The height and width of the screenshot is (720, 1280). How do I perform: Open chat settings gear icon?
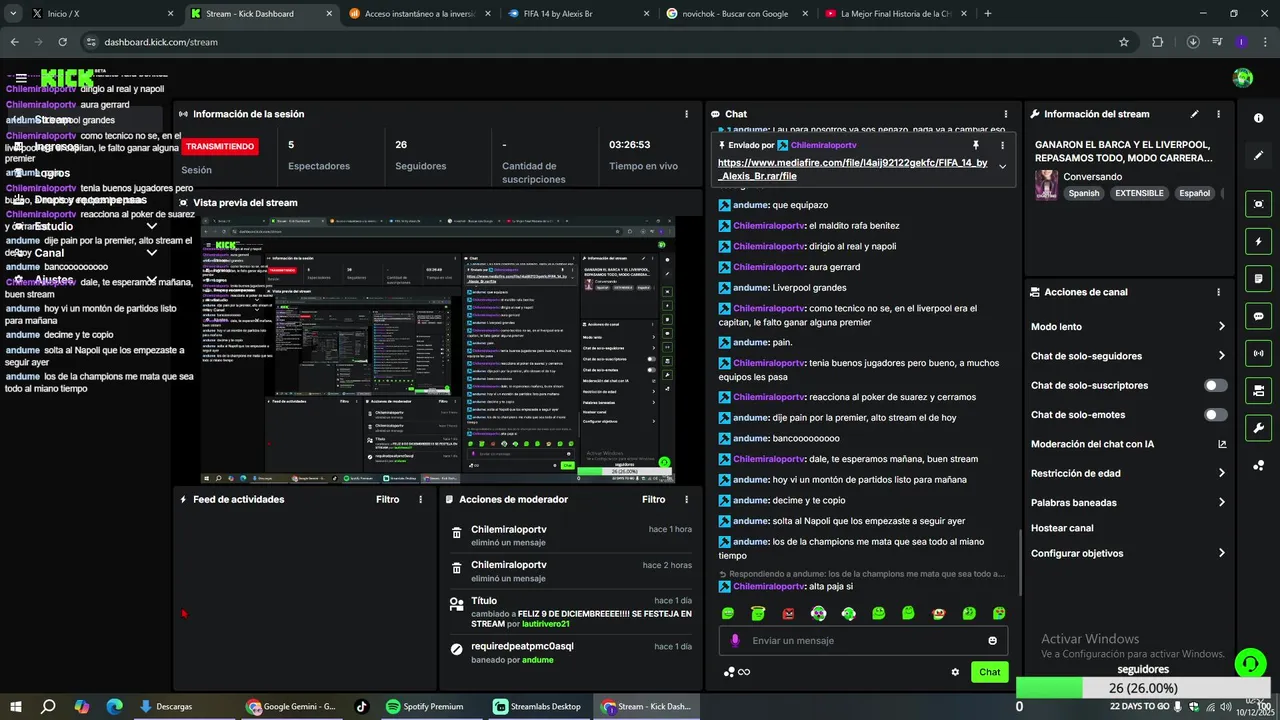tap(955, 672)
